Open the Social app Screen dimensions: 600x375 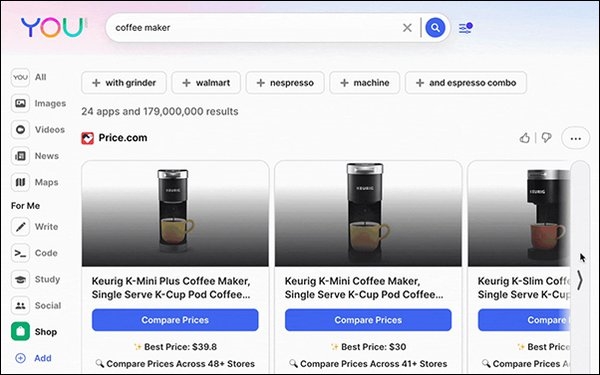(x=36, y=306)
